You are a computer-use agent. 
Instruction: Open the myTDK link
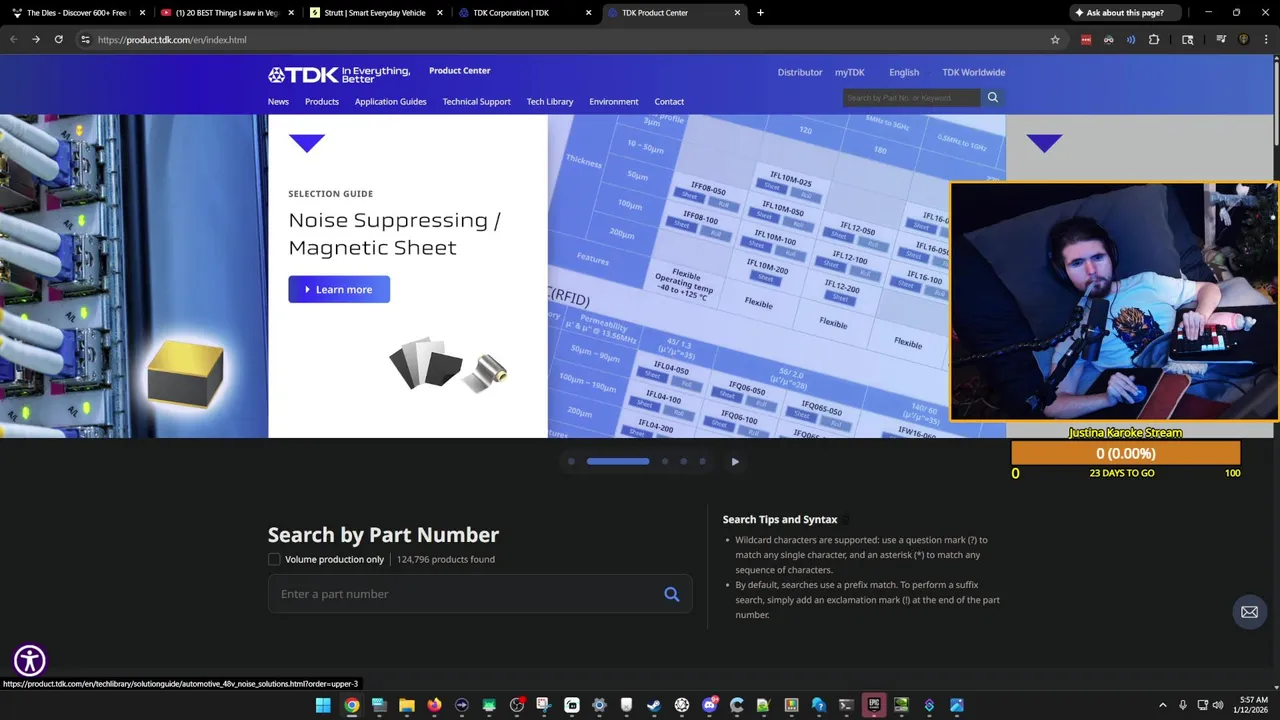click(x=850, y=72)
